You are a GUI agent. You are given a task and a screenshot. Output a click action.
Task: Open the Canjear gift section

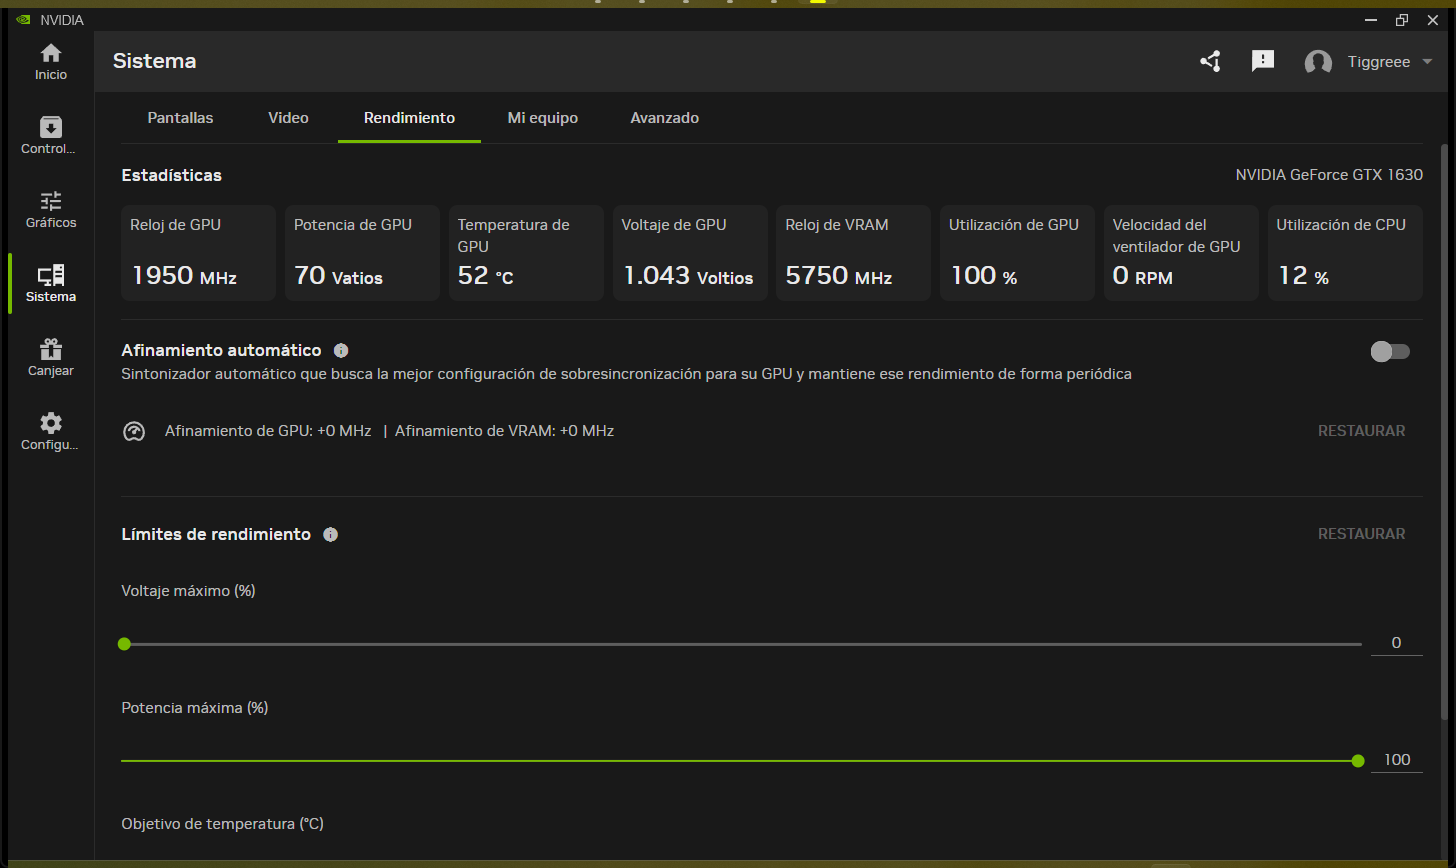point(51,358)
